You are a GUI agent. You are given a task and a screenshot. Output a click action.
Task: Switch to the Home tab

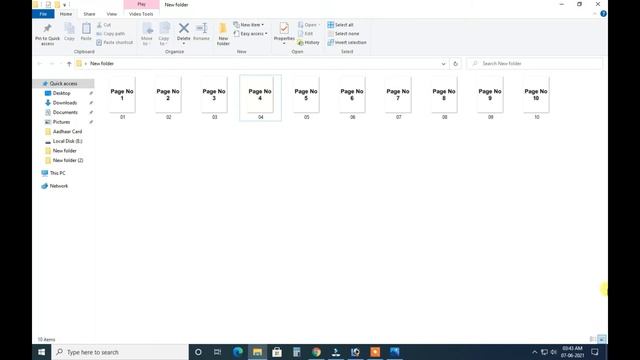[x=66, y=14]
